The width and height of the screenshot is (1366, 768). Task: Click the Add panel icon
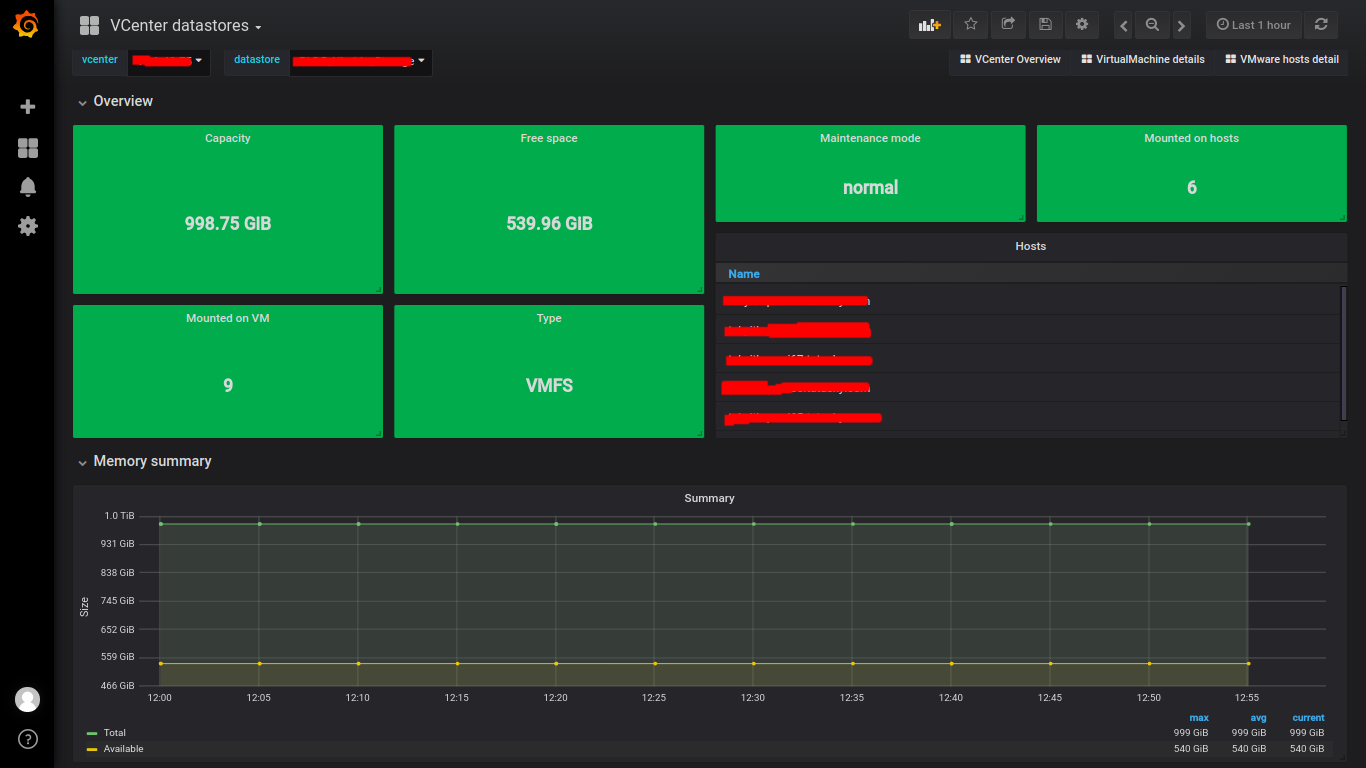930,25
